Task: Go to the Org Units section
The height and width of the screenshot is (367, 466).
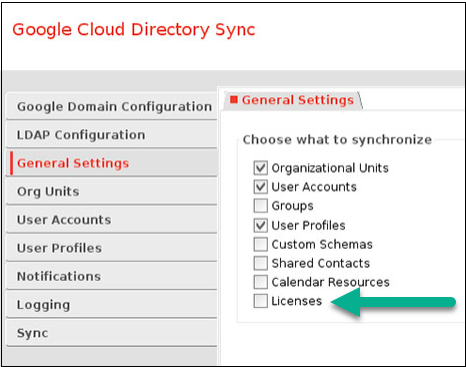Action: [x=112, y=191]
